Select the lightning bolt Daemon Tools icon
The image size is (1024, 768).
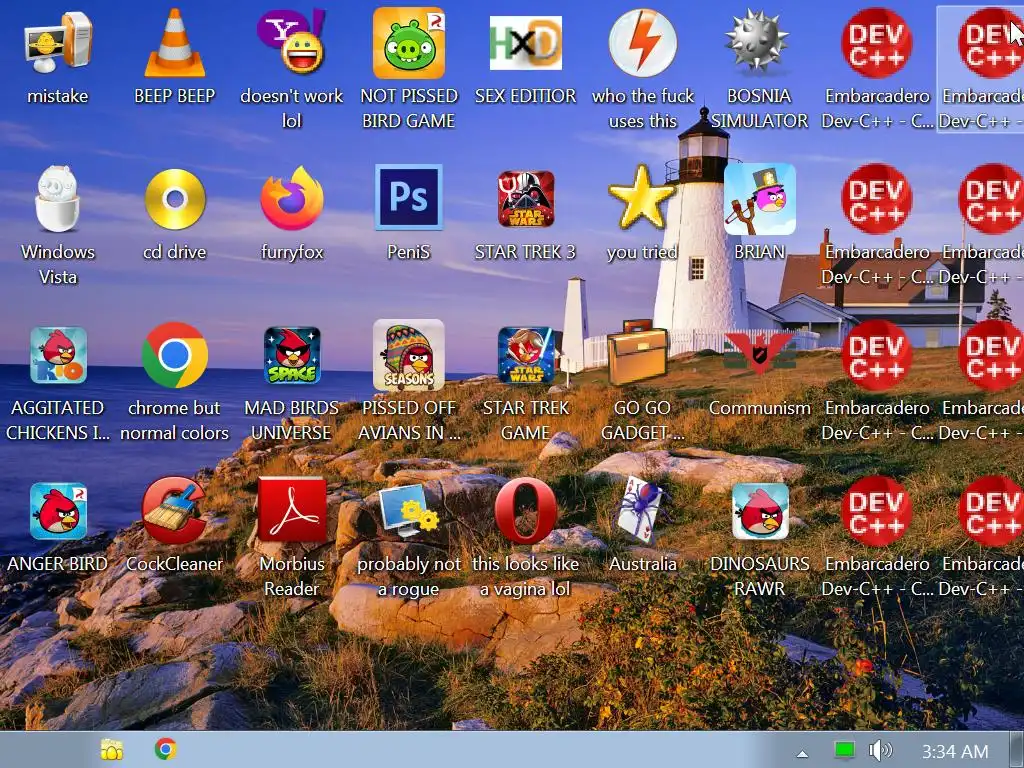point(643,44)
